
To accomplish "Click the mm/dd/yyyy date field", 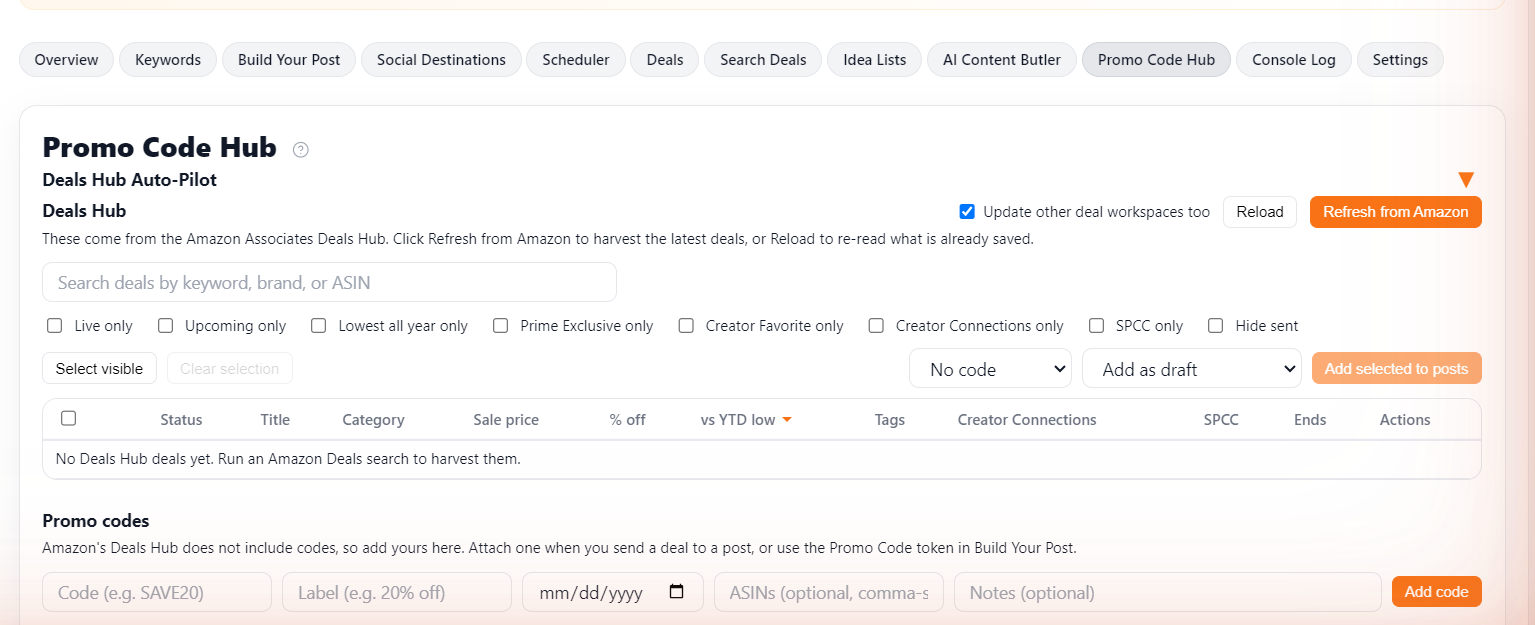I will pos(613,592).
